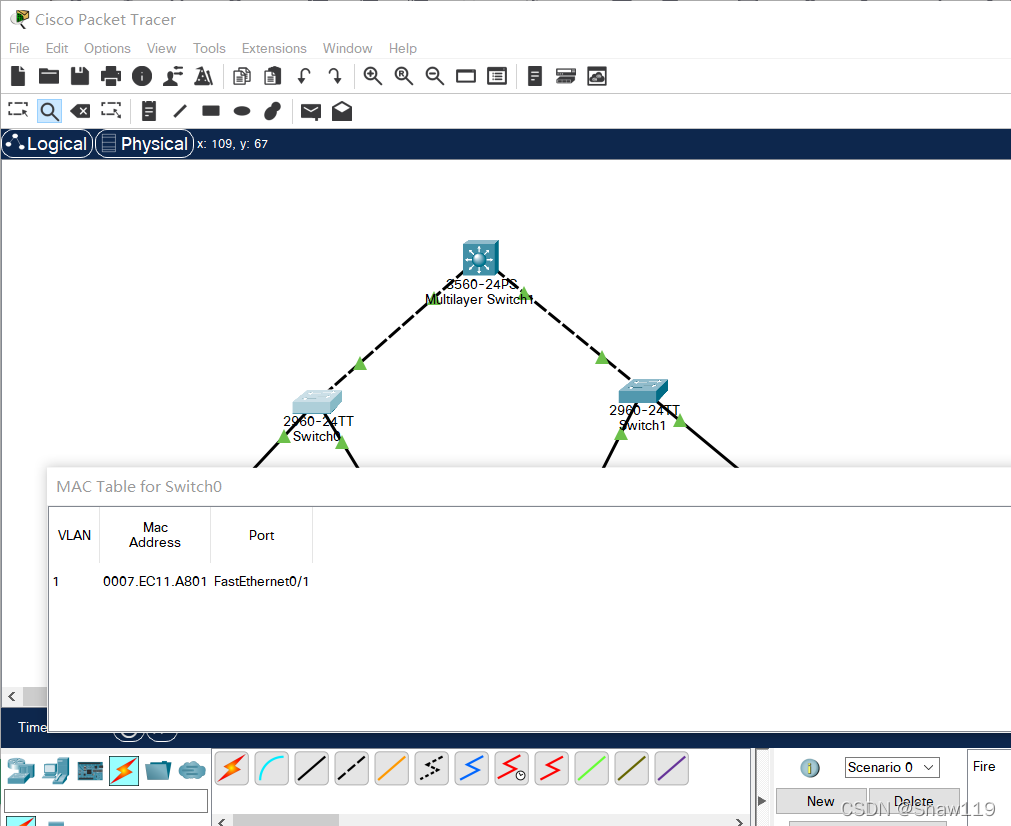Click the Mac Address column header

(155, 535)
